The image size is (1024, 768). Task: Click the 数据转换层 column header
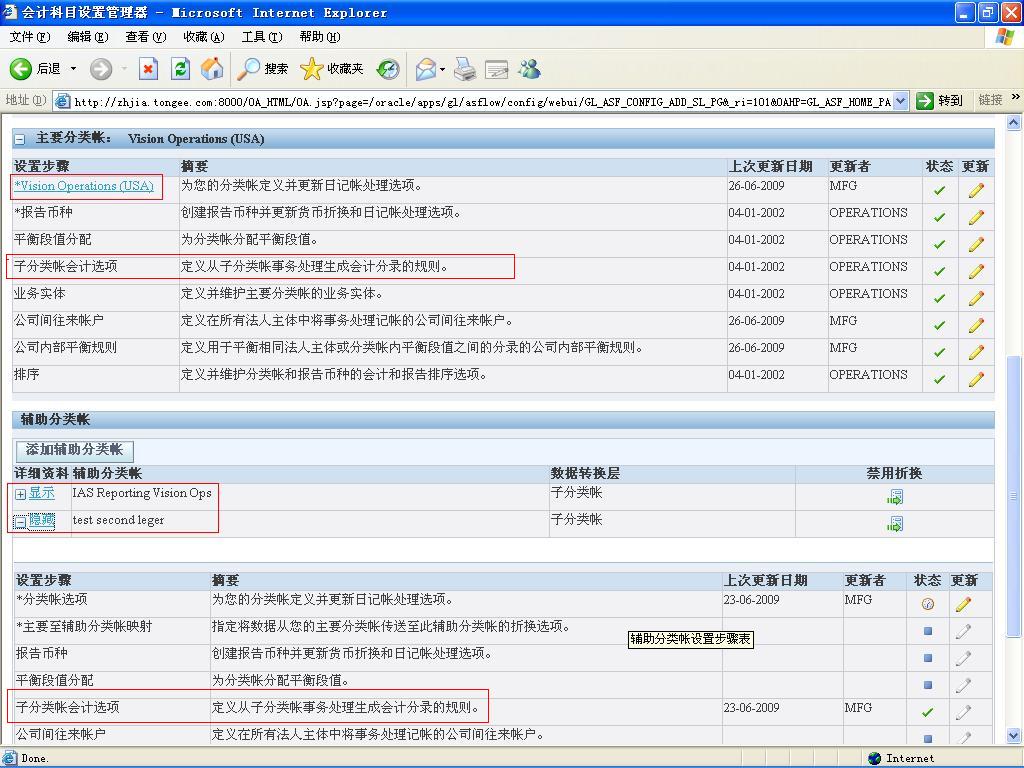585,473
